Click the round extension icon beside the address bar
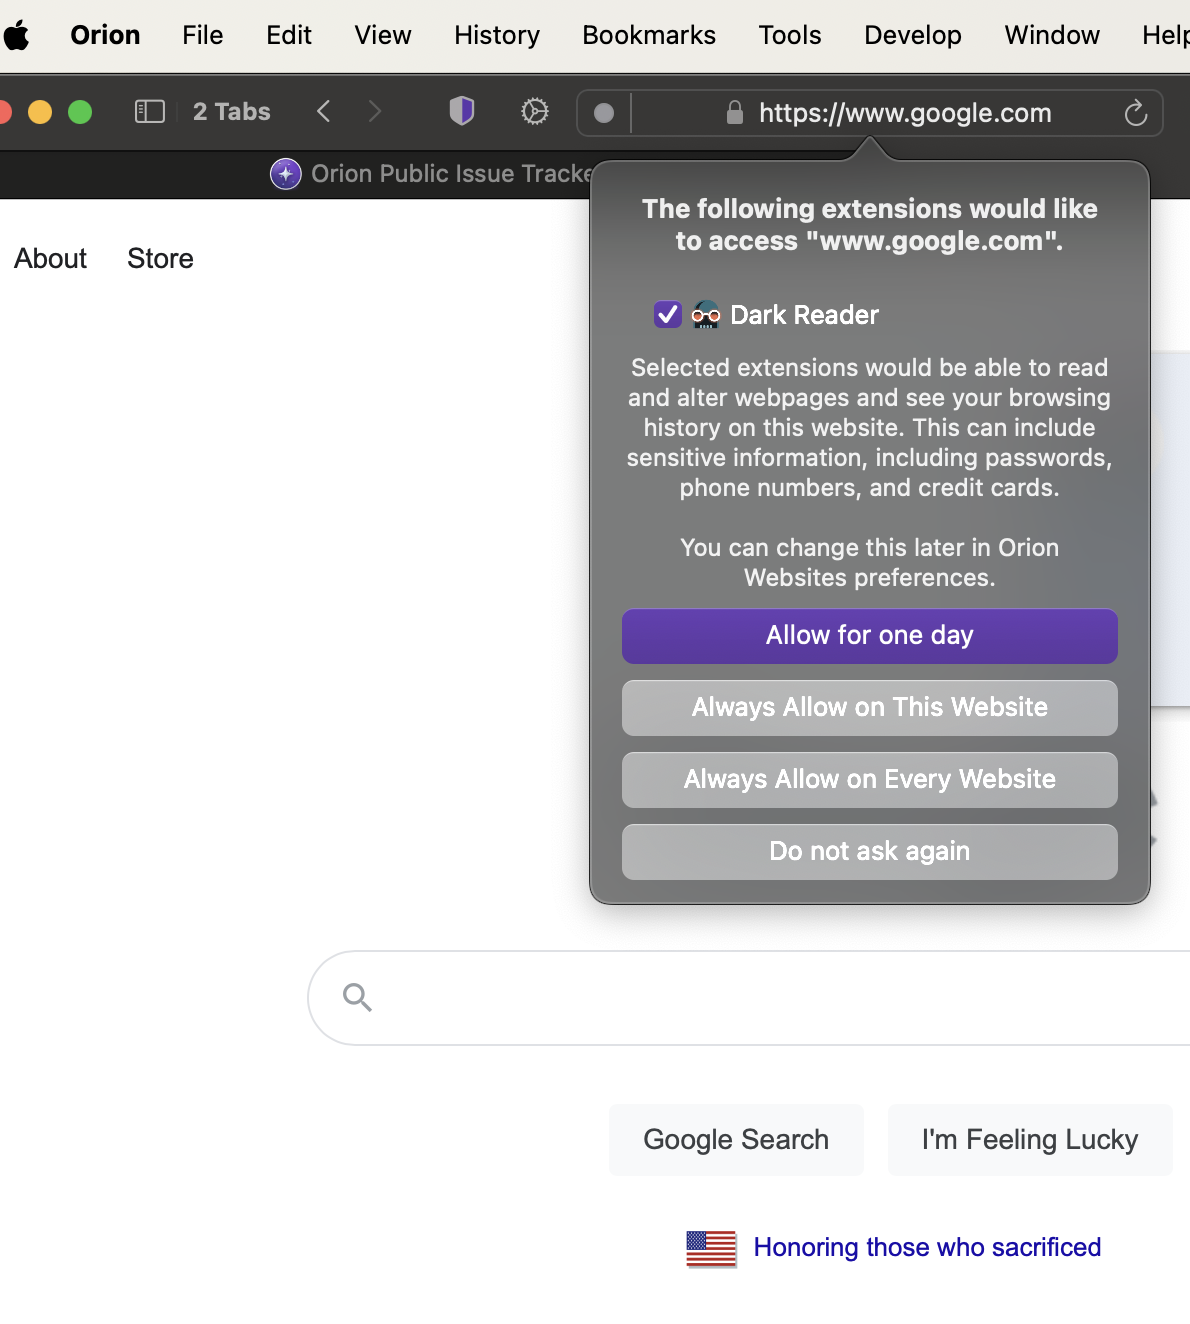Viewport: 1190px width, 1324px height. tap(604, 113)
